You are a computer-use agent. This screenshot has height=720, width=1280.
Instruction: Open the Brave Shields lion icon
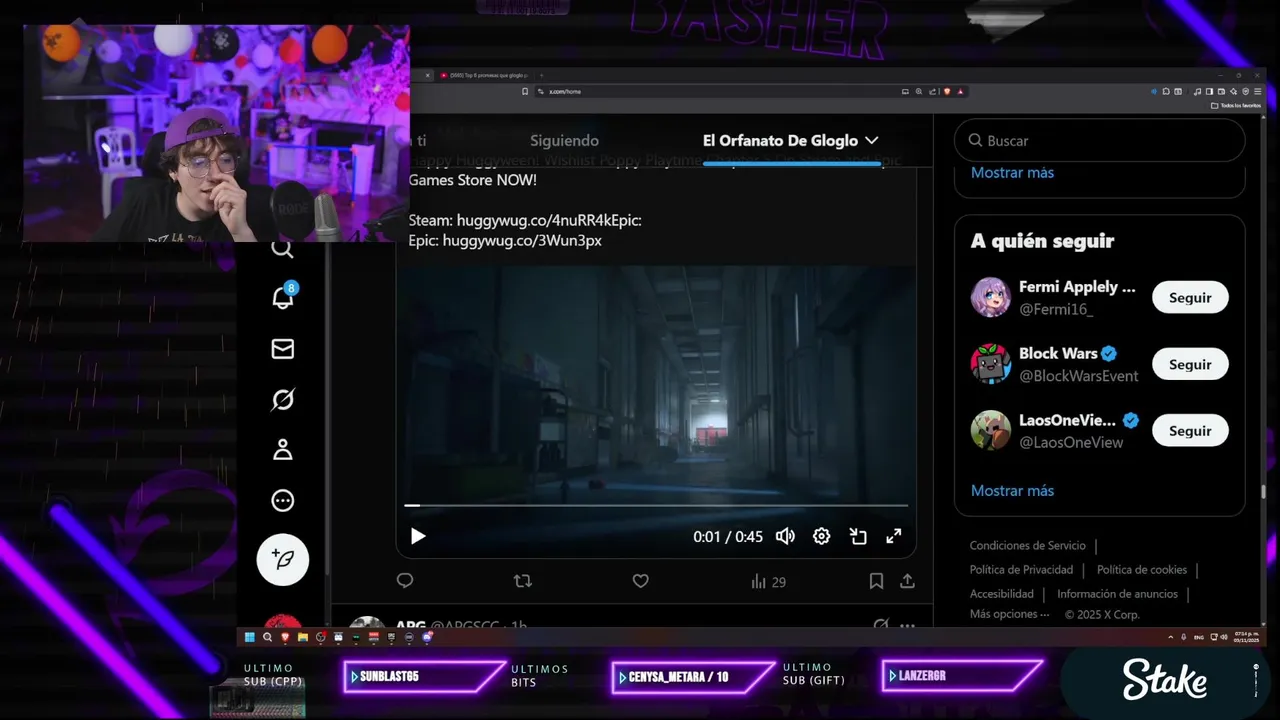pyautogui.click(x=946, y=91)
